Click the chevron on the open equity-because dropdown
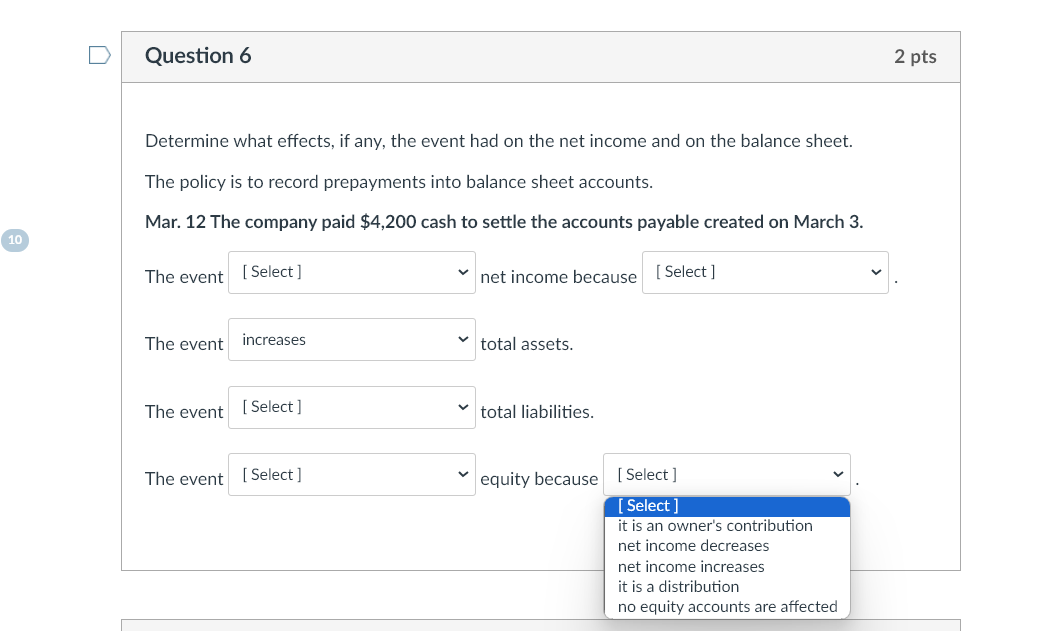The image size is (1061, 631). (x=838, y=474)
